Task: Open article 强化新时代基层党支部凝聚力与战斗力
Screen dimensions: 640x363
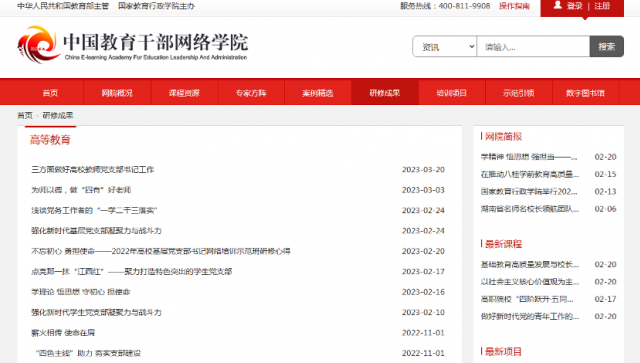Action: pyautogui.click(x=96, y=231)
